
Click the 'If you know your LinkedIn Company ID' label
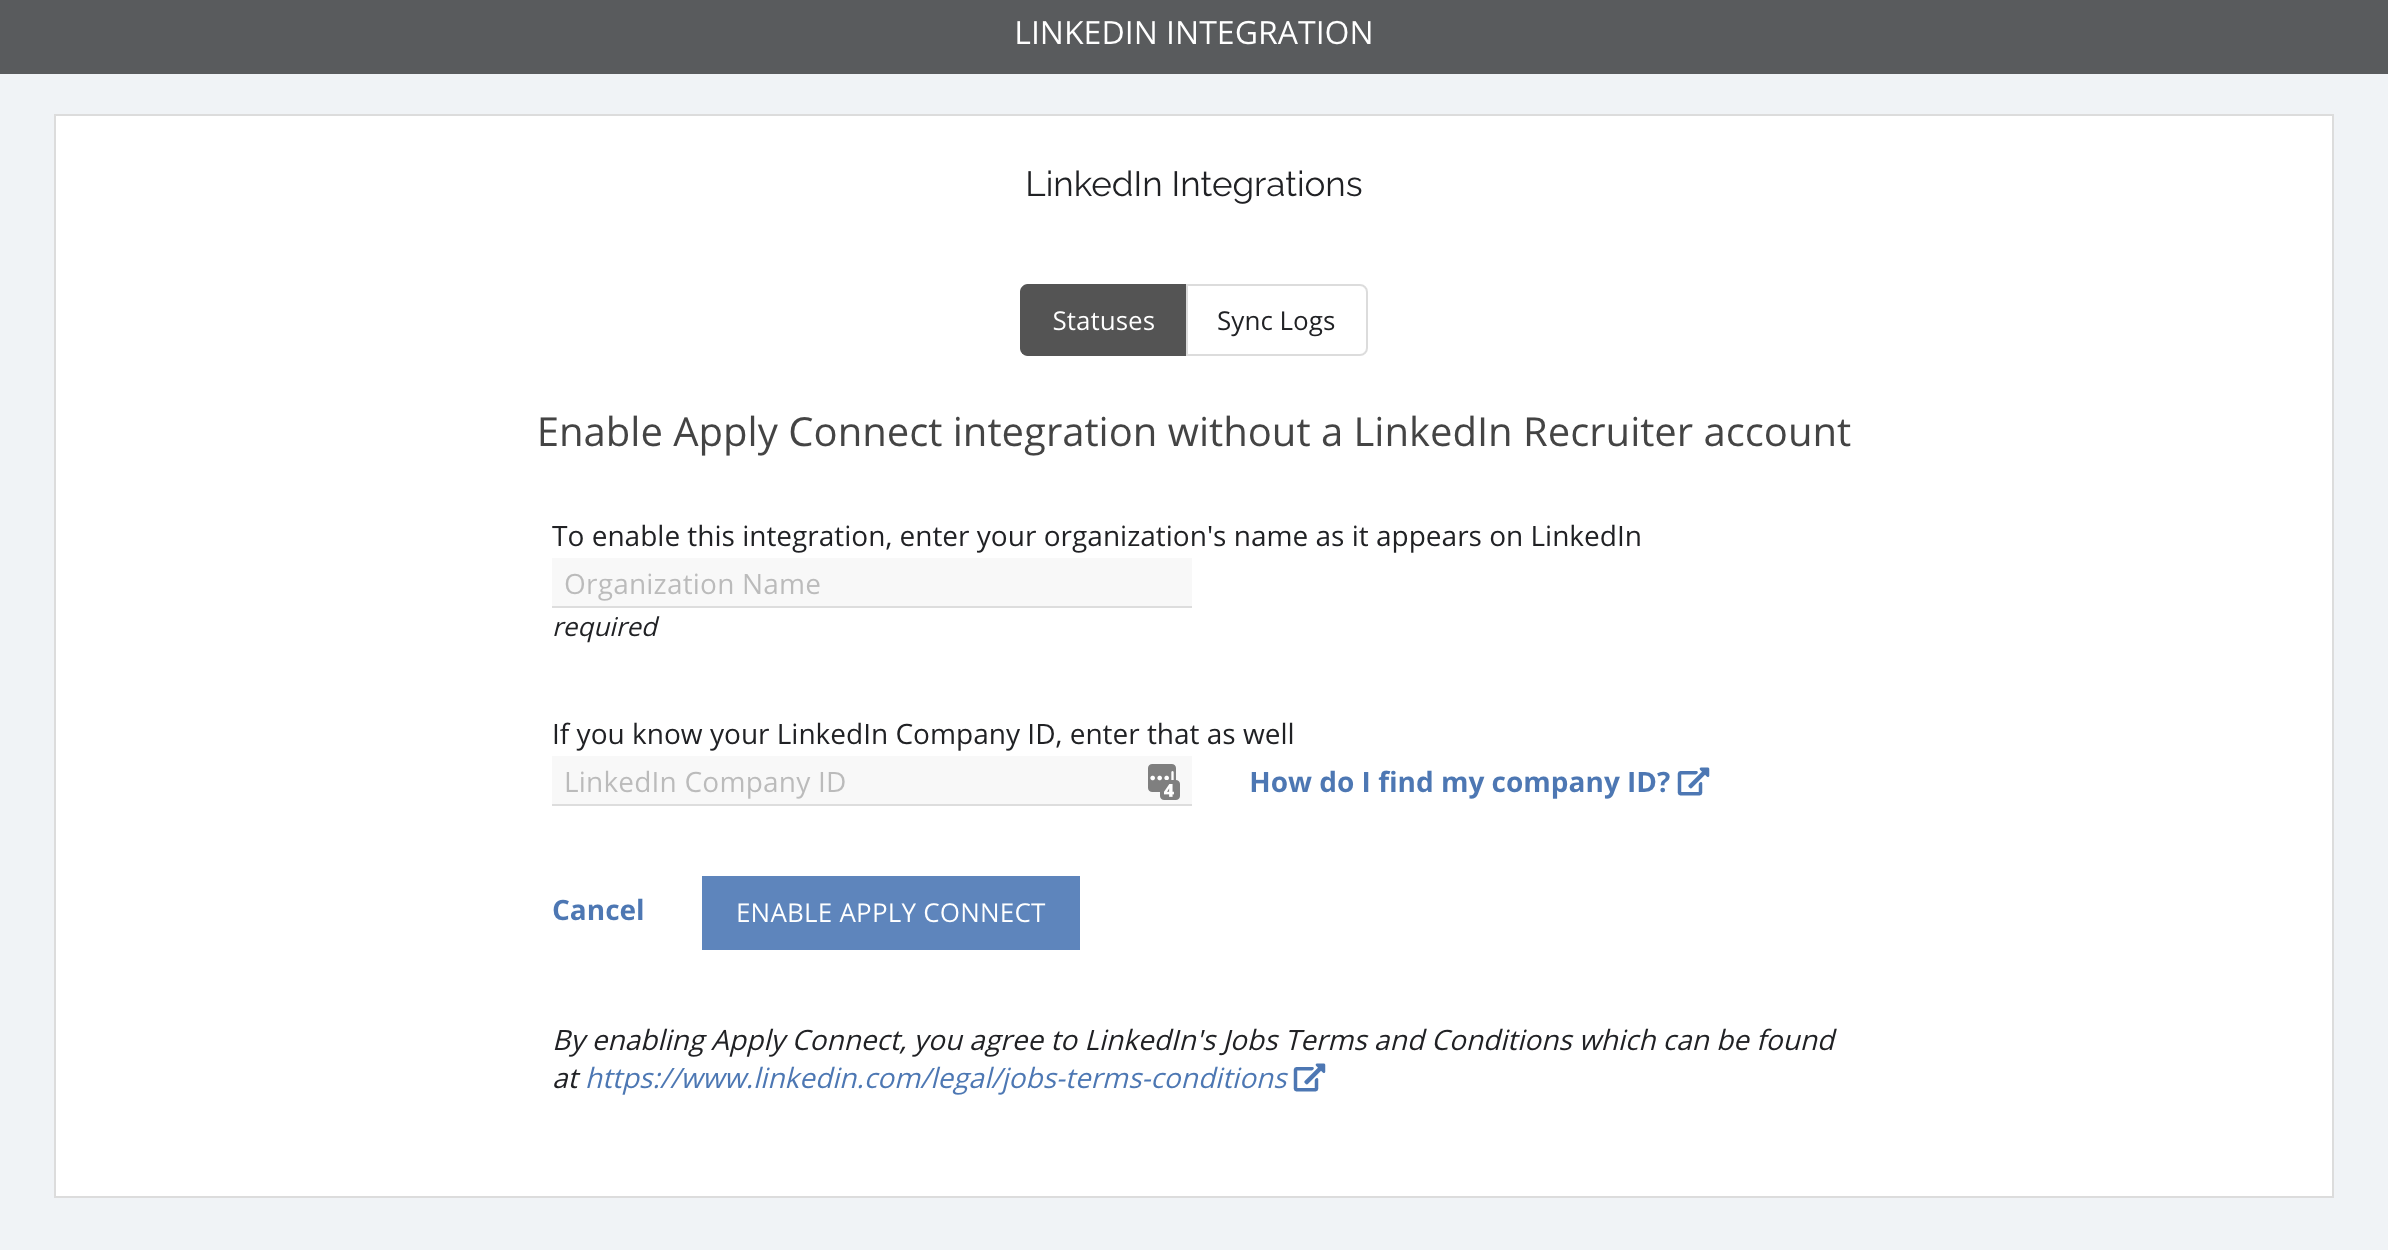923,735
